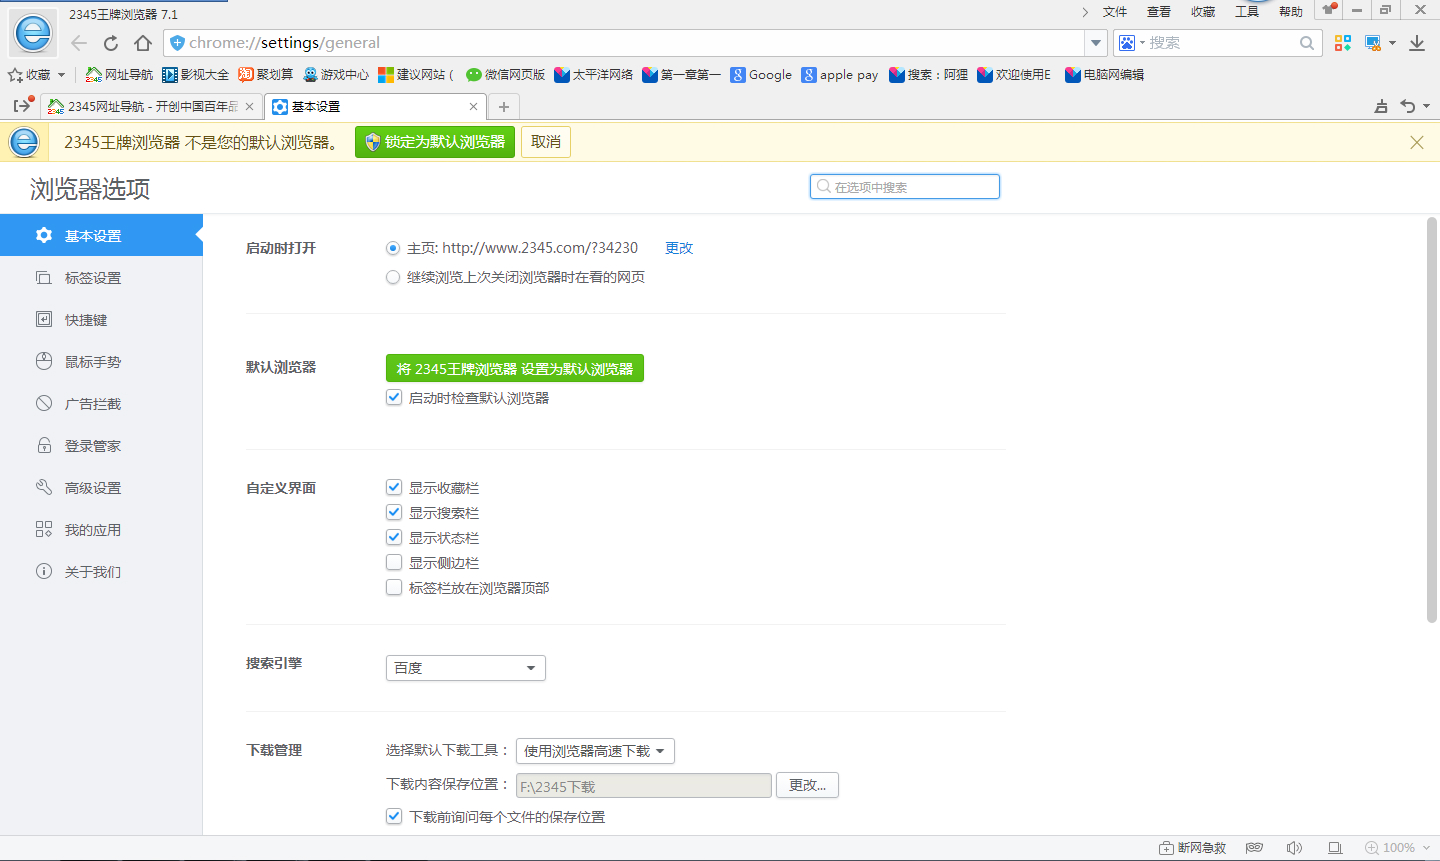Open the apple pay bookmark
Screen dimensions: 1440x861
[x=840, y=75]
